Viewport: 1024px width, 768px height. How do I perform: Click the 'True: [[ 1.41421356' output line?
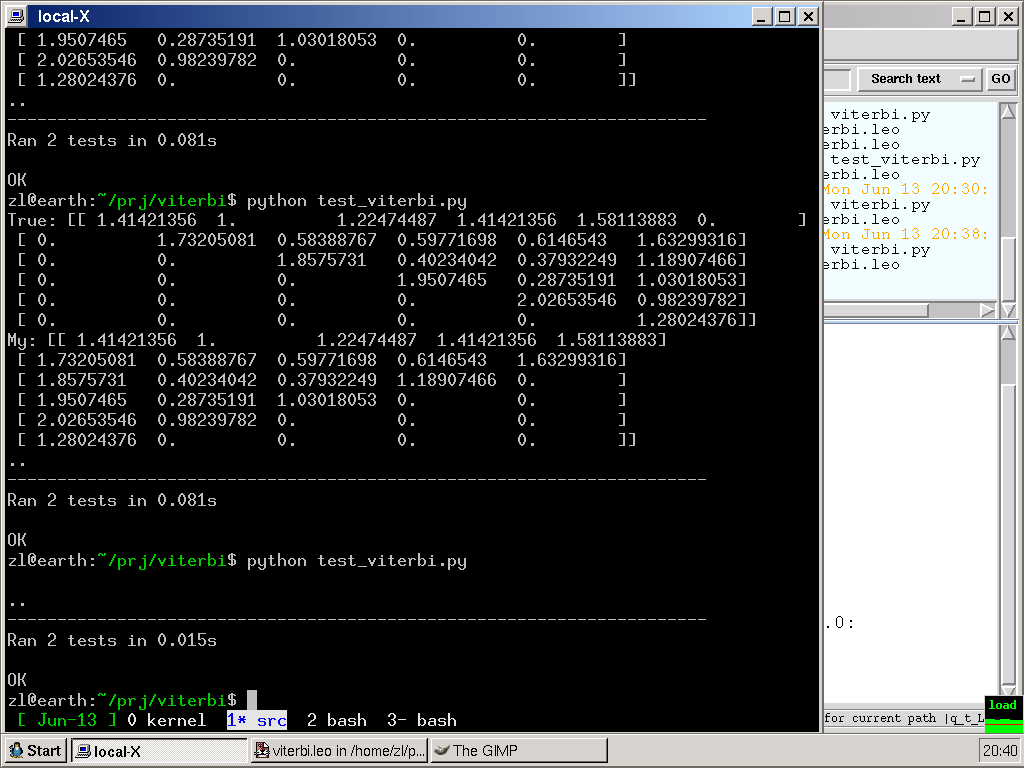(406, 219)
